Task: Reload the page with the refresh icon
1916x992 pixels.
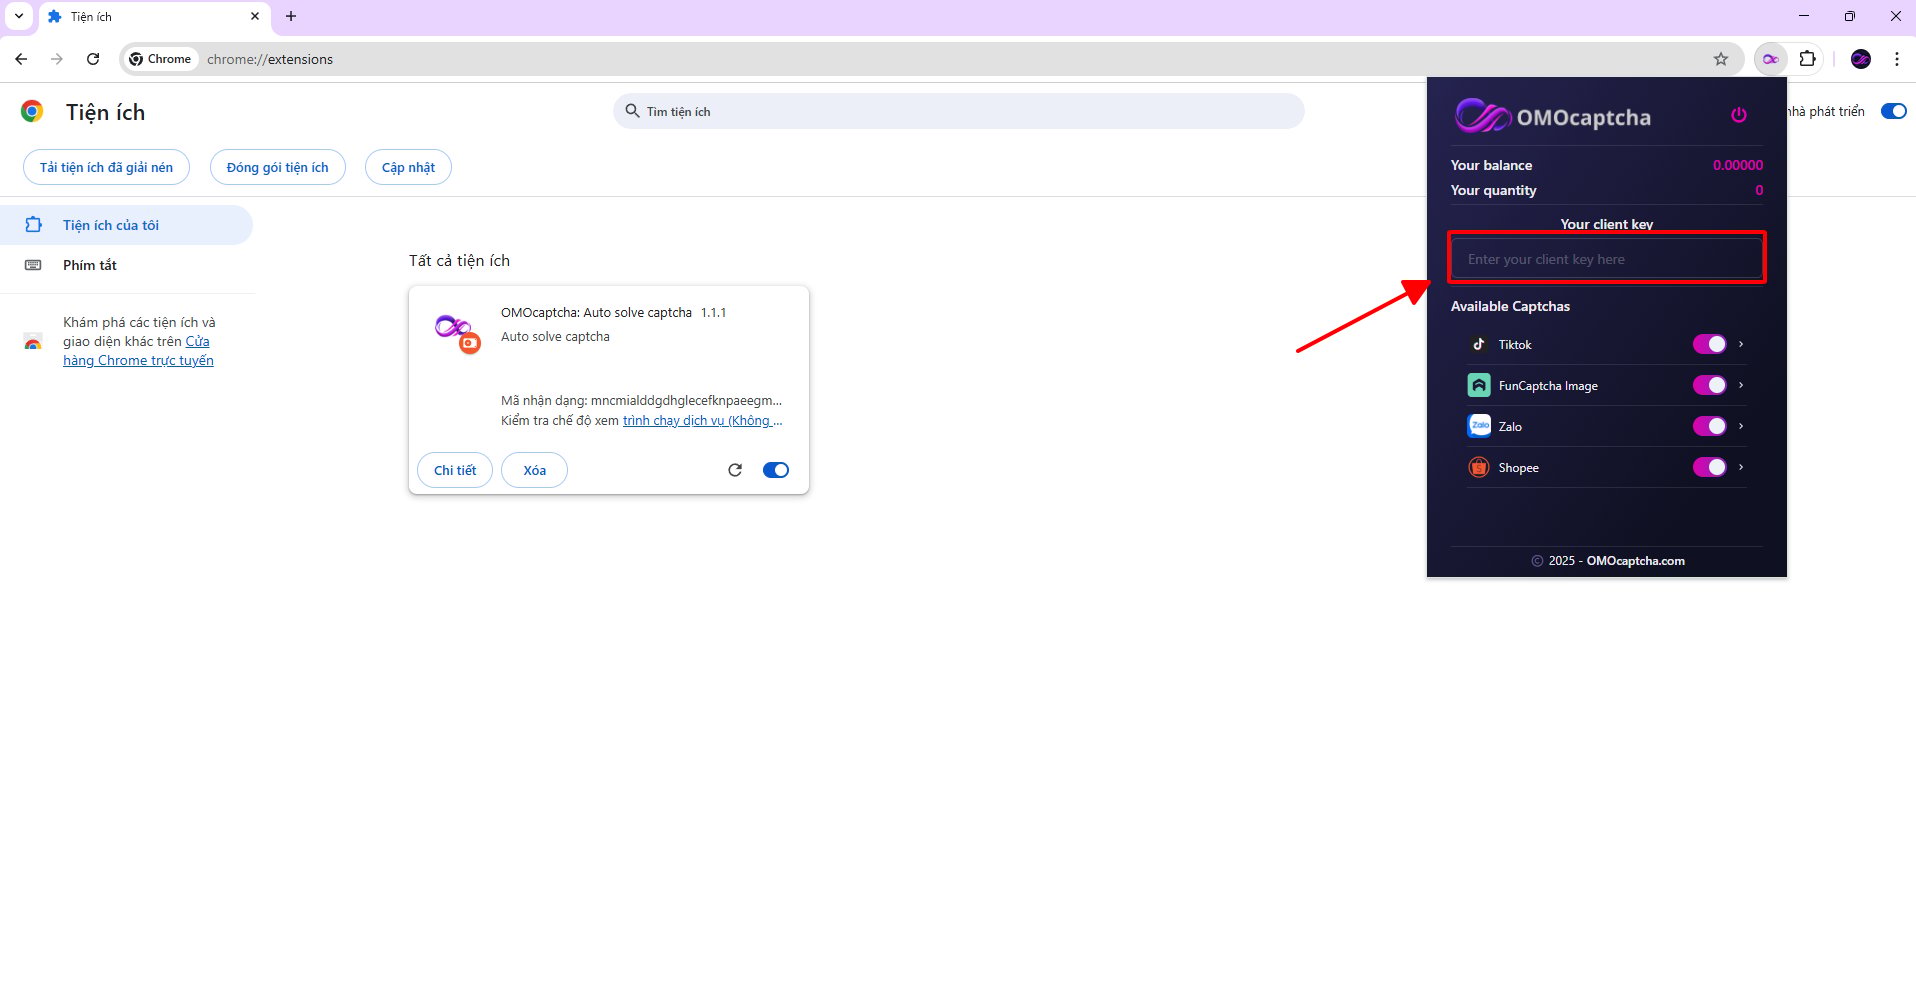Action: tap(93, 59)
